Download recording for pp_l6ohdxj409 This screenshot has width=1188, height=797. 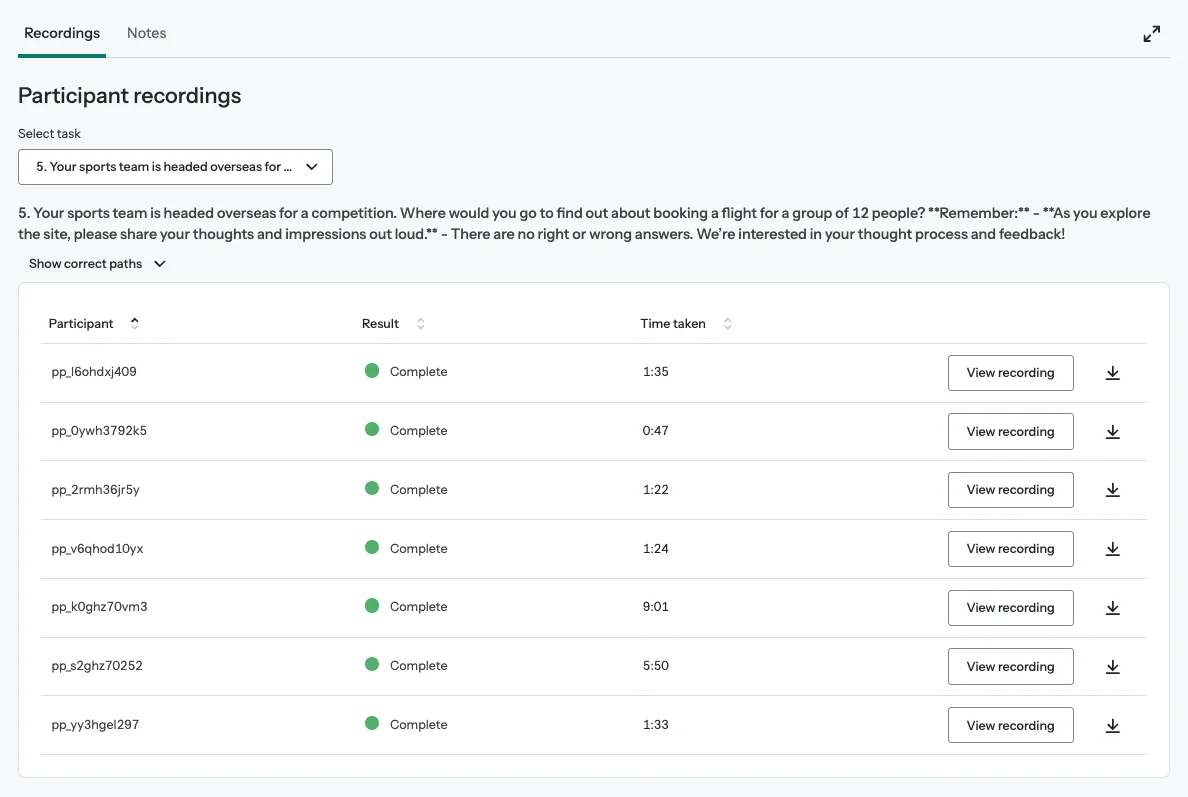click(1112, 373)
